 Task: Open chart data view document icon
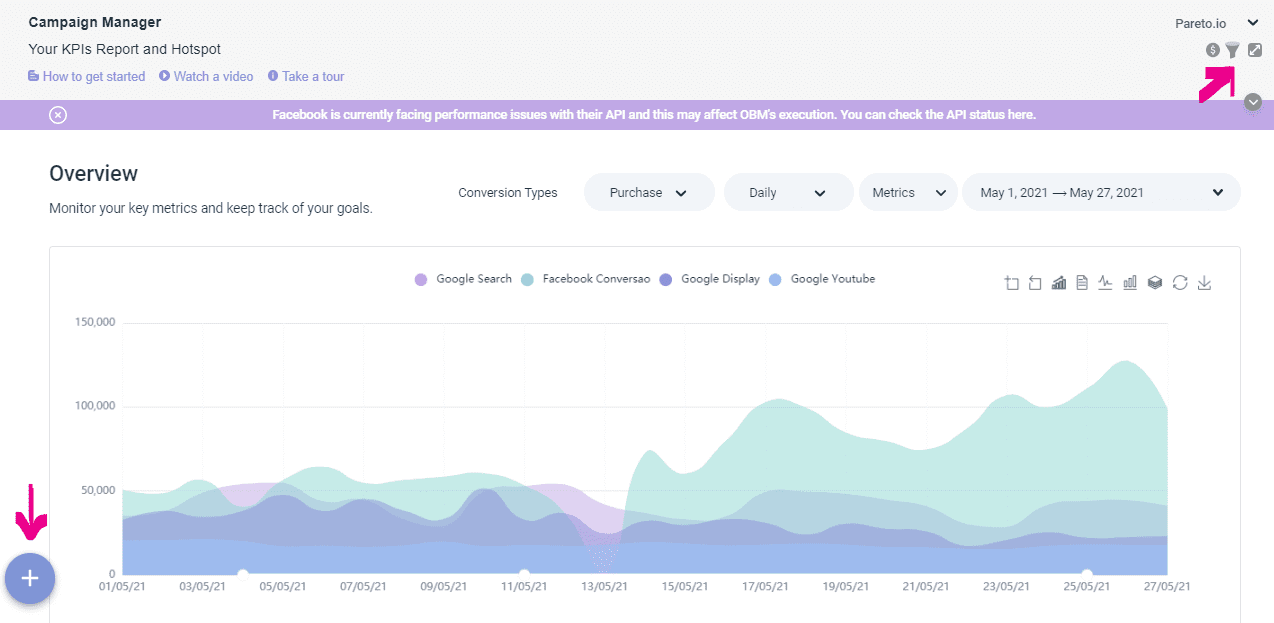[x=1082, y=283]
